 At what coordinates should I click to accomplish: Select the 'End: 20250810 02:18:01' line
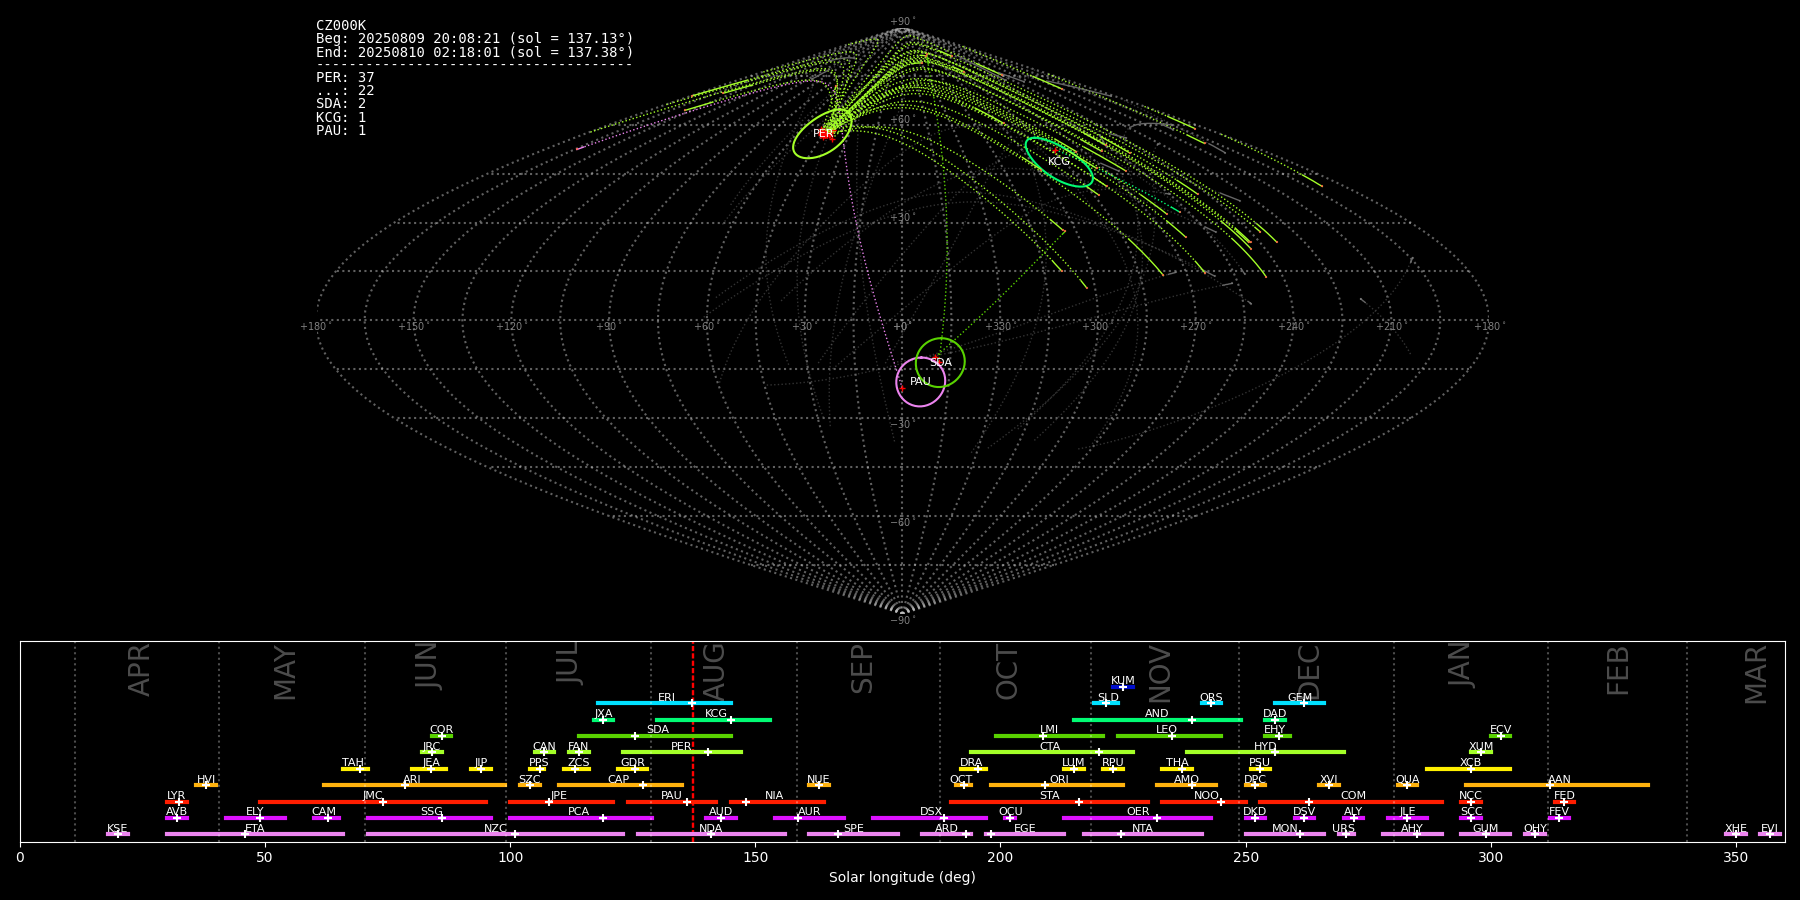pos(475,52)
